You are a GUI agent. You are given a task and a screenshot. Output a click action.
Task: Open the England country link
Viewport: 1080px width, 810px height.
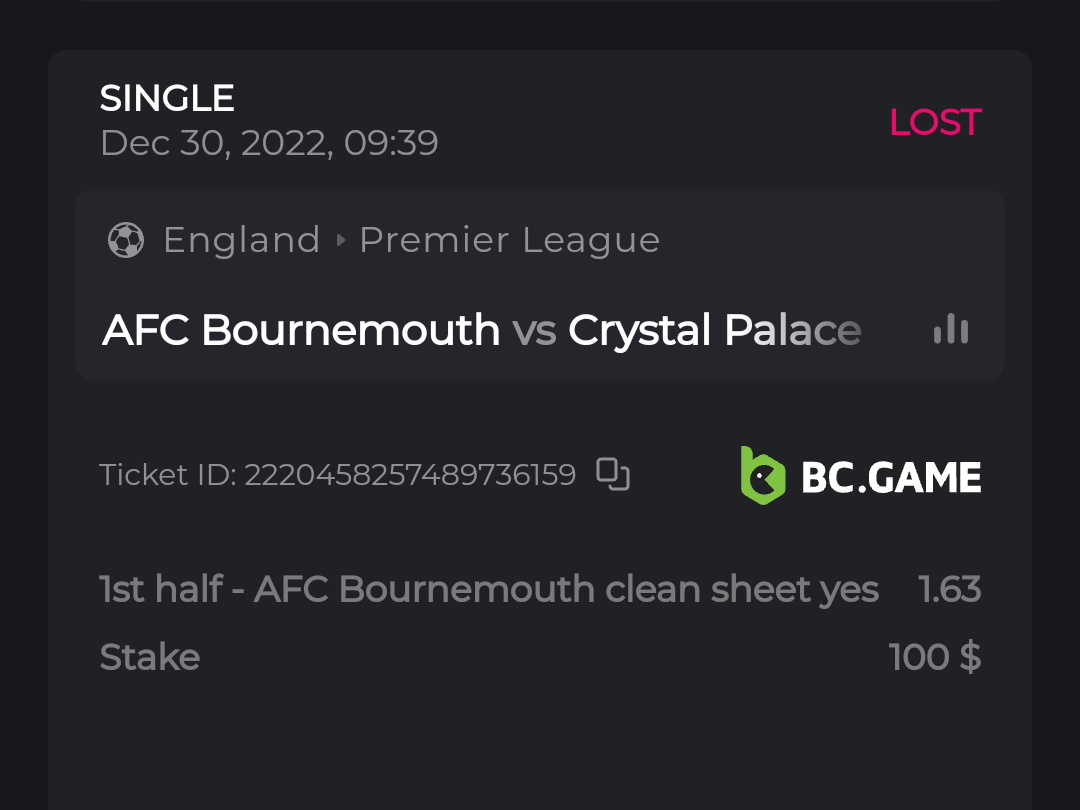(x=241, y=240)
